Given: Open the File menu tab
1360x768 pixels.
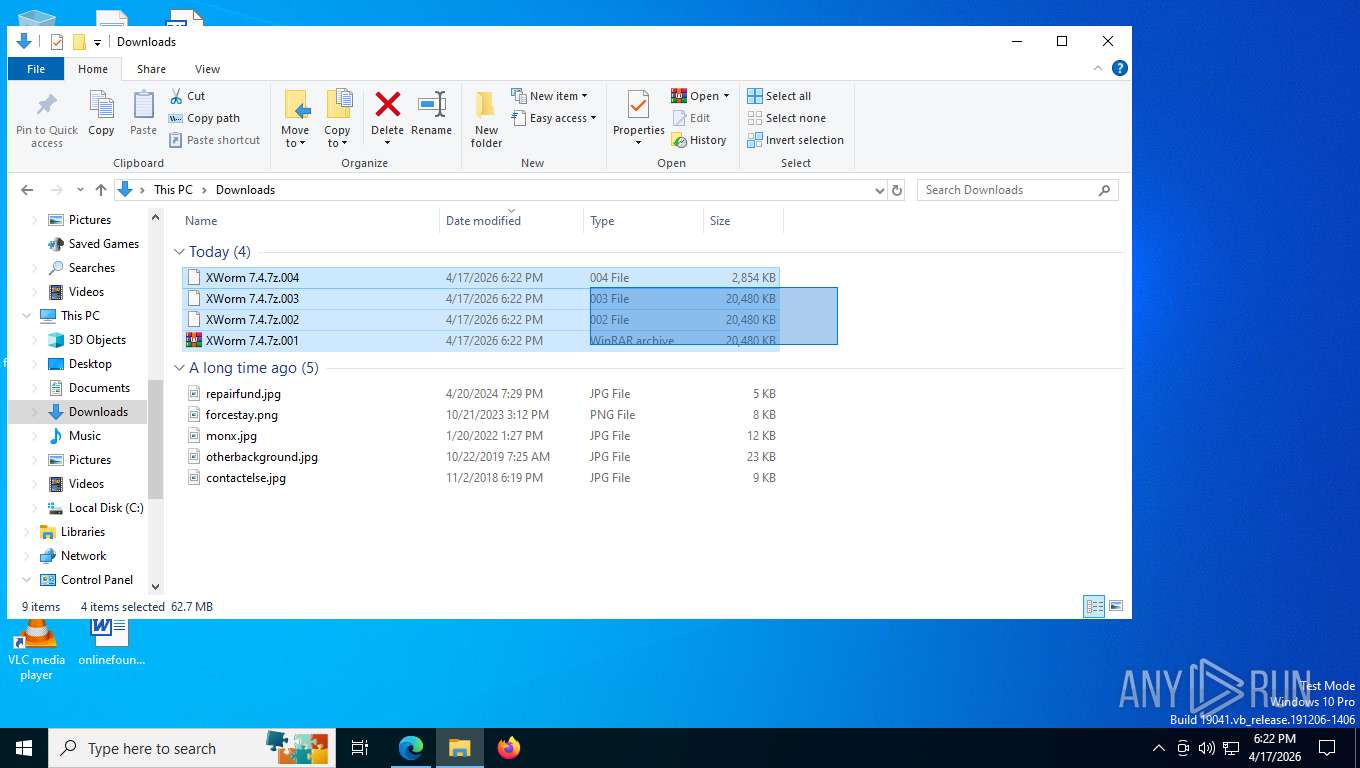Looking at the screenshot, I should (36, 69).
